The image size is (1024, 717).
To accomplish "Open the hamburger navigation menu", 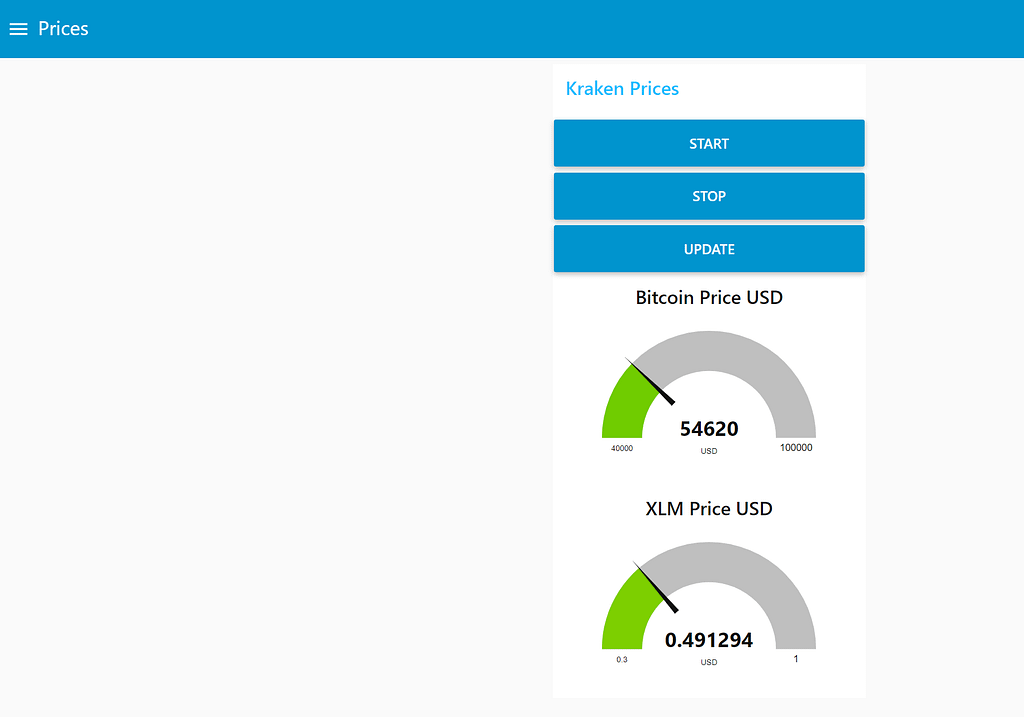I will [x=18, y=29].
